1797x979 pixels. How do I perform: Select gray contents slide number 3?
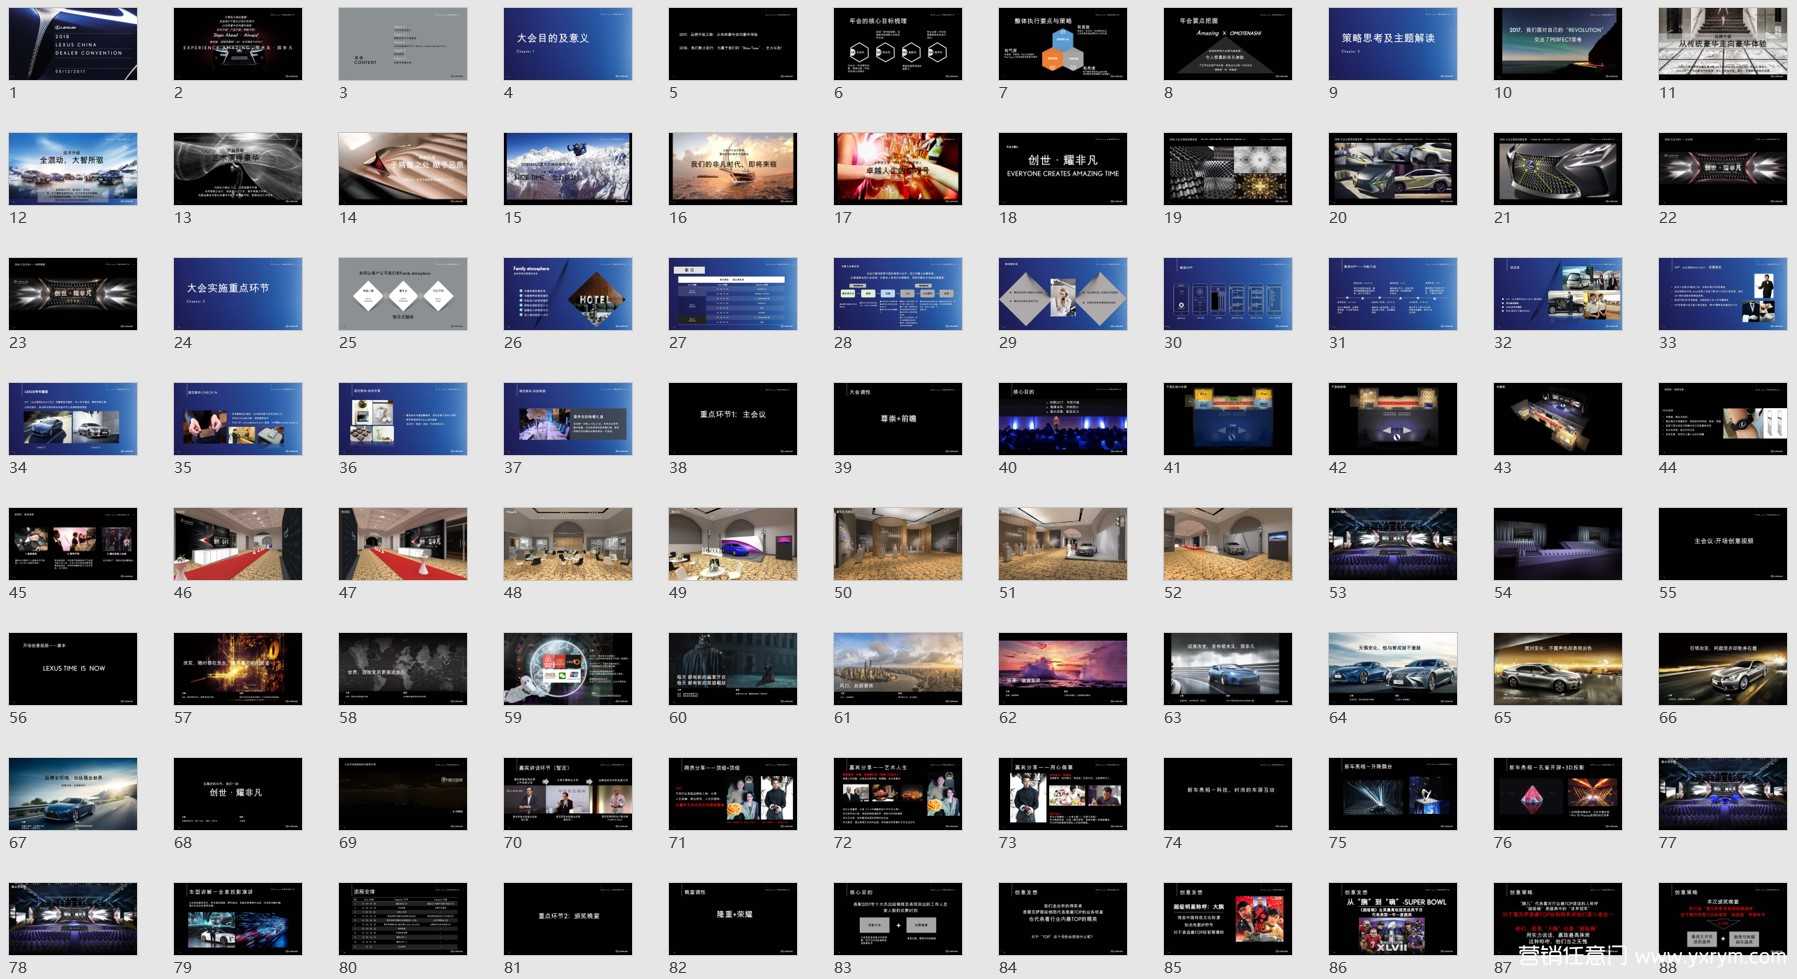[403, 44]
